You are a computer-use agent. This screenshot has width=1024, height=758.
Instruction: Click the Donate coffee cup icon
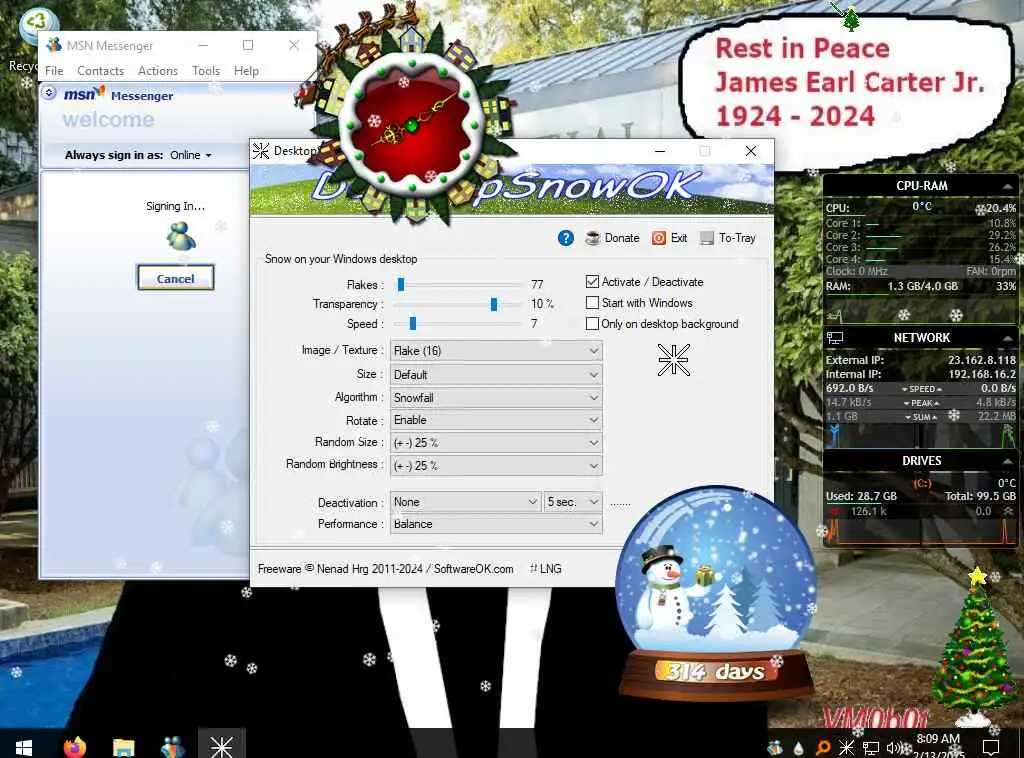pyautogui.click(x=592, y=238)
